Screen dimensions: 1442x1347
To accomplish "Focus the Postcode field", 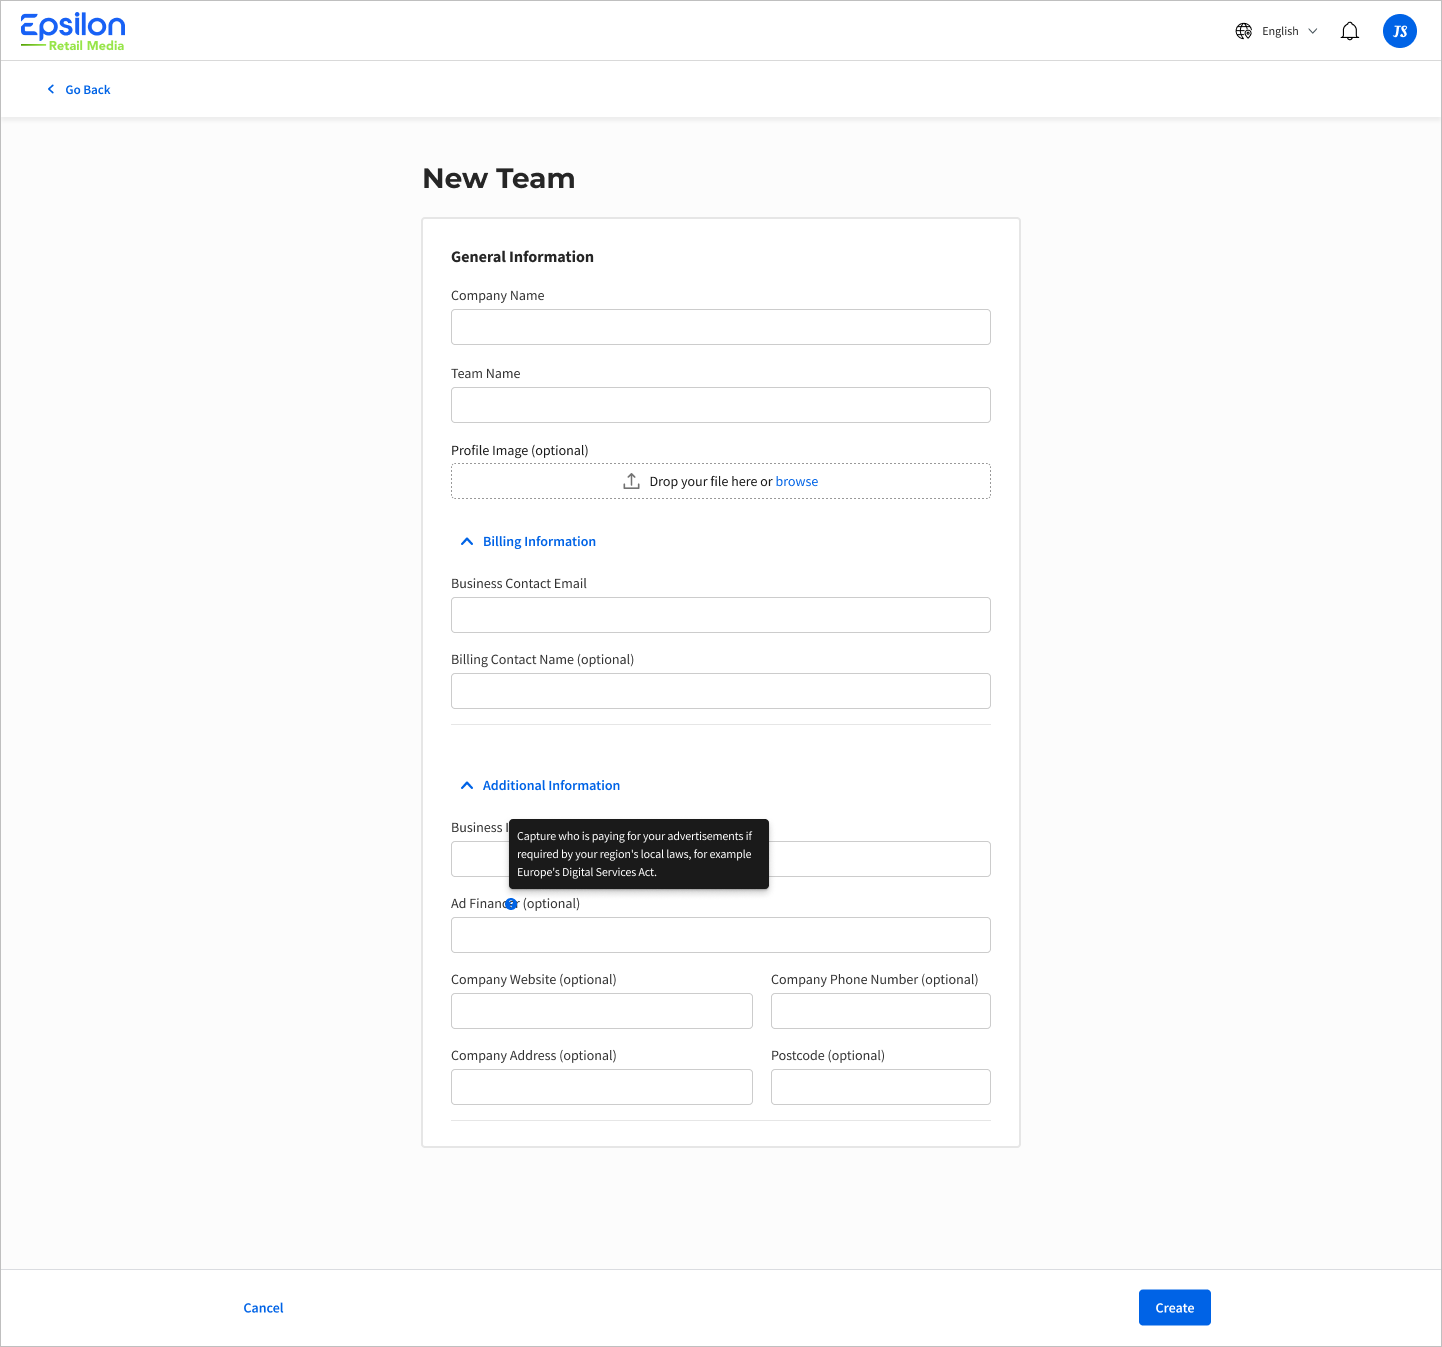I will coord(881,1087).
